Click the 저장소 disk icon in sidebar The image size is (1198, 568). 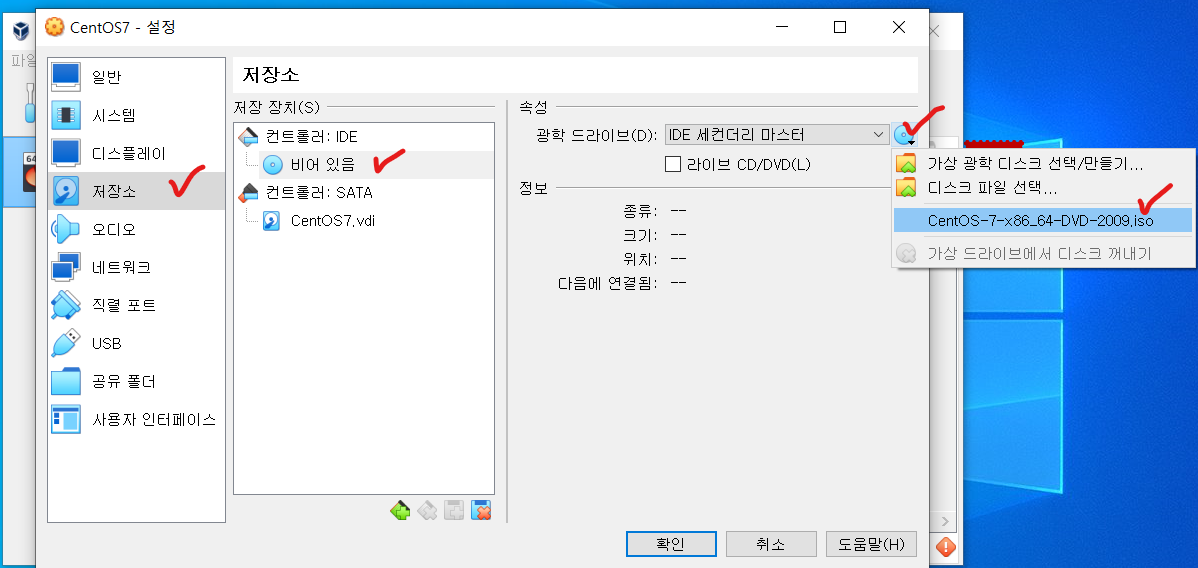(x=66, y=191)
